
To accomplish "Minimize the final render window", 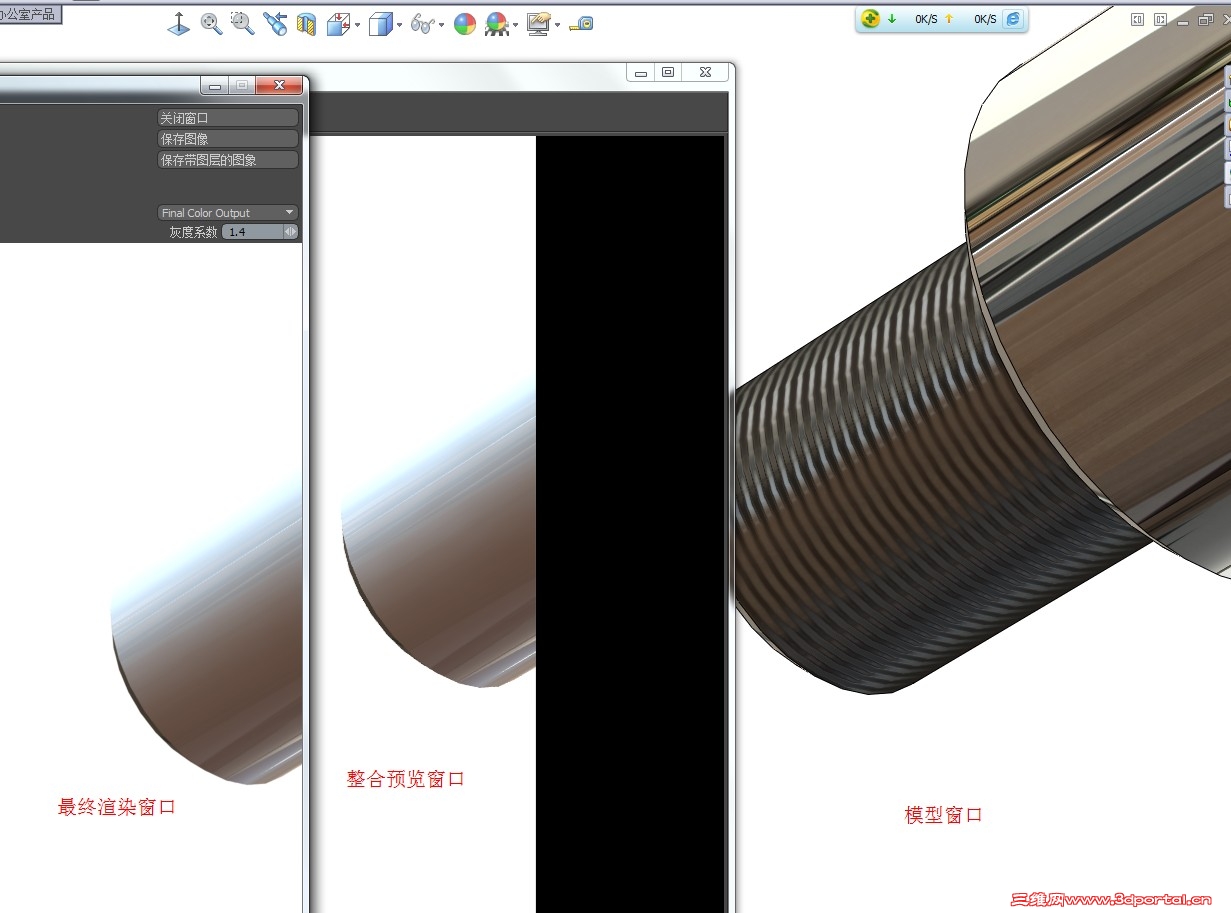I will coord(214,86).
